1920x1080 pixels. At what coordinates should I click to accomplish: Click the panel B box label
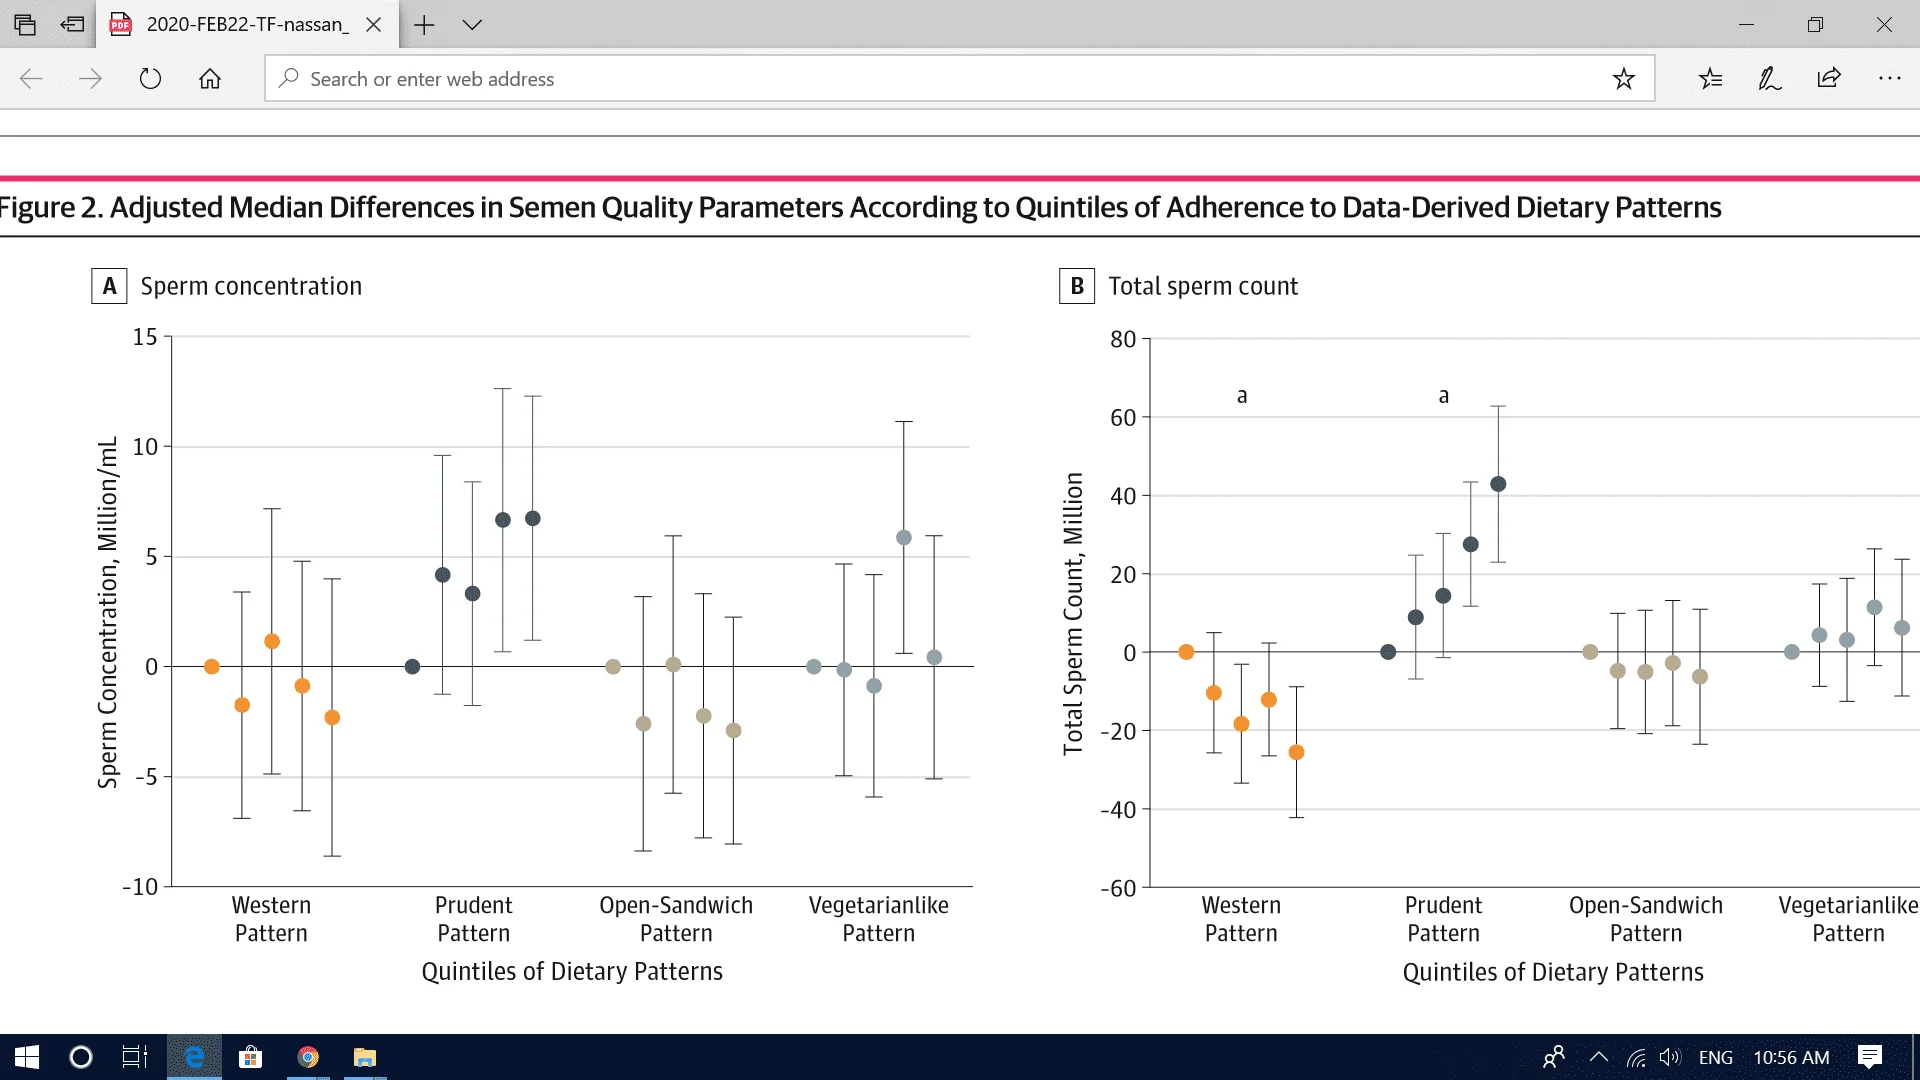click(x=1077, y=286)
